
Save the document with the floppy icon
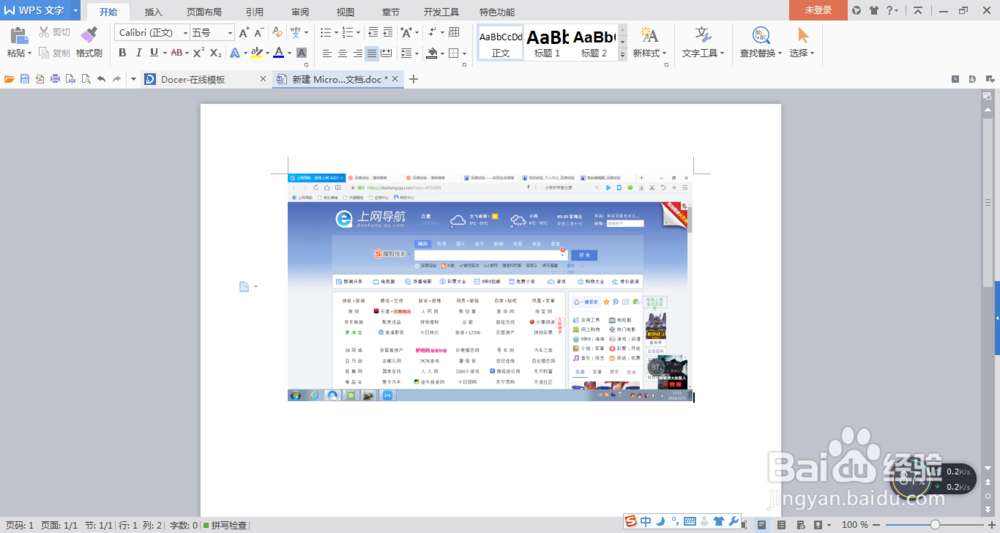(24, 79)
